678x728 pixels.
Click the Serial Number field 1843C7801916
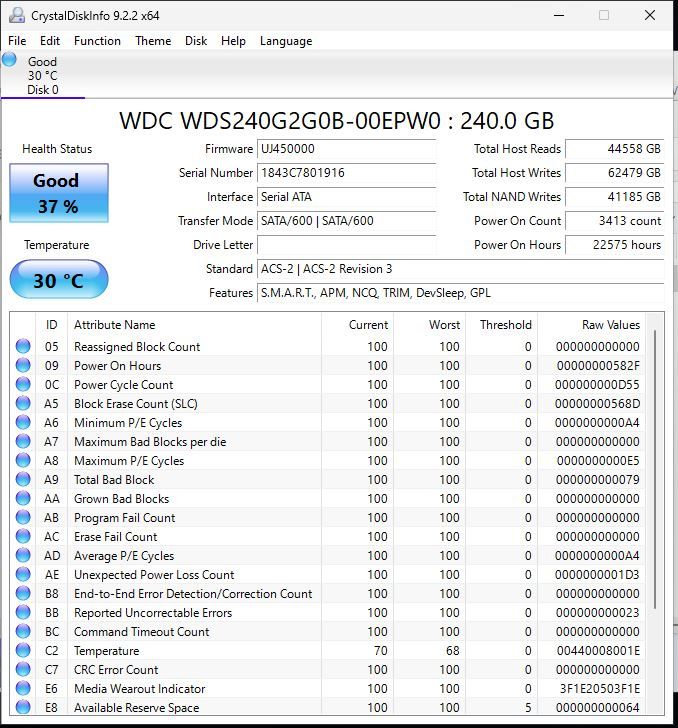click(x=346, y=173)
